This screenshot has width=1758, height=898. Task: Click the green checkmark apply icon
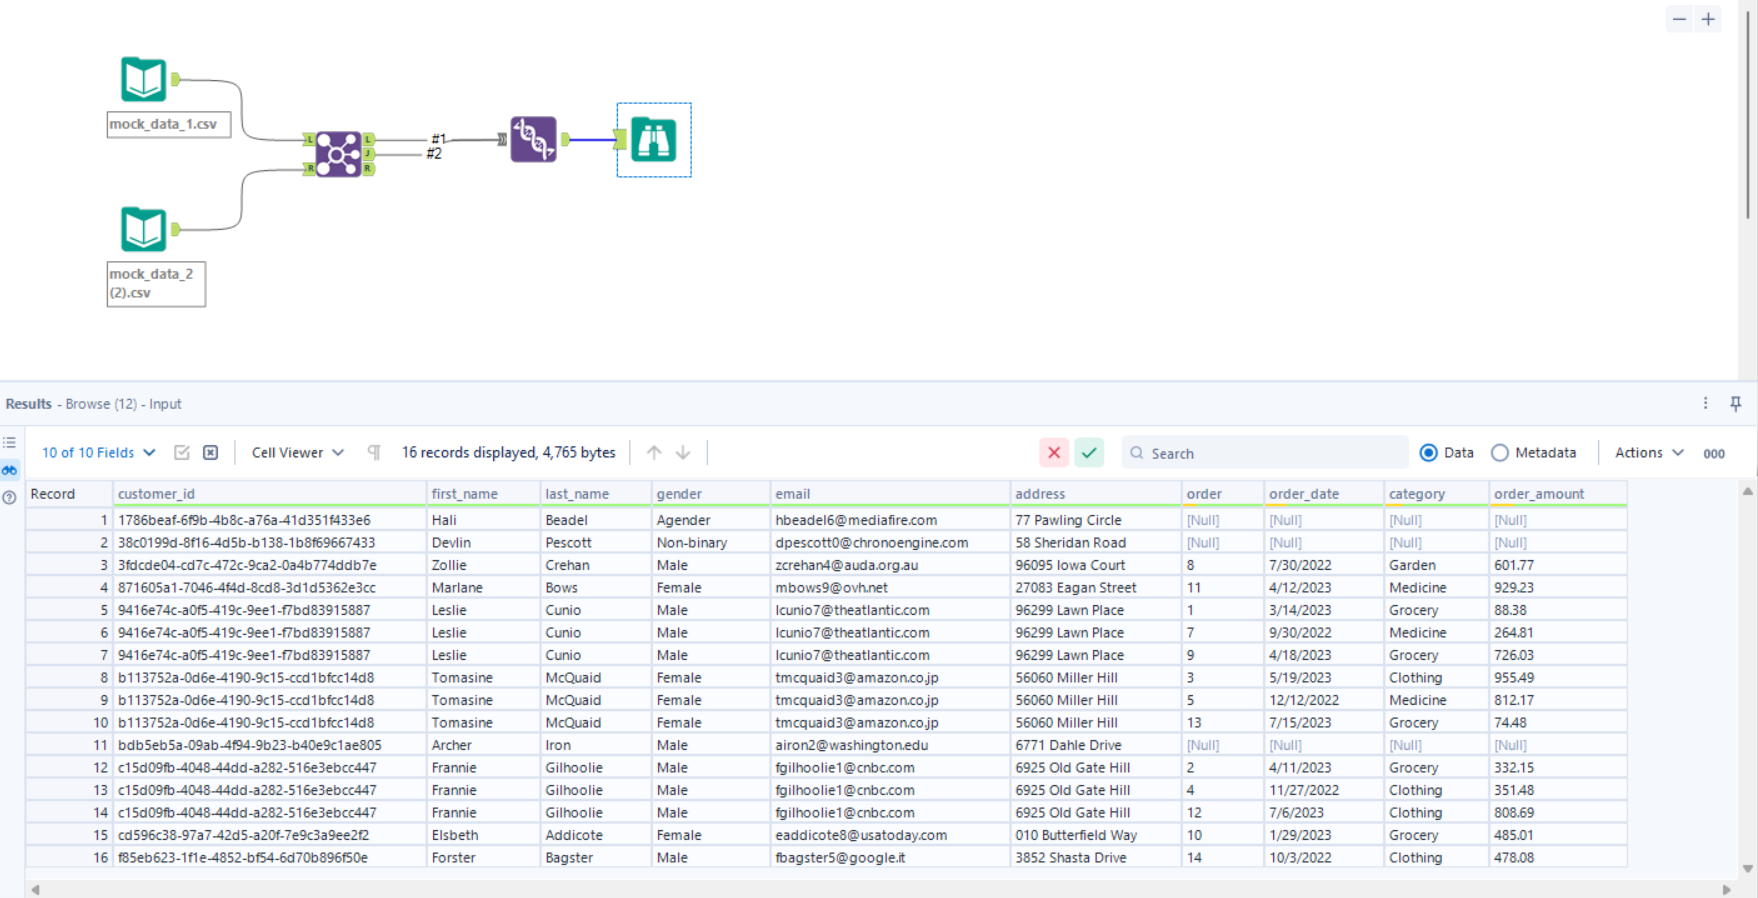point(1089,453)
